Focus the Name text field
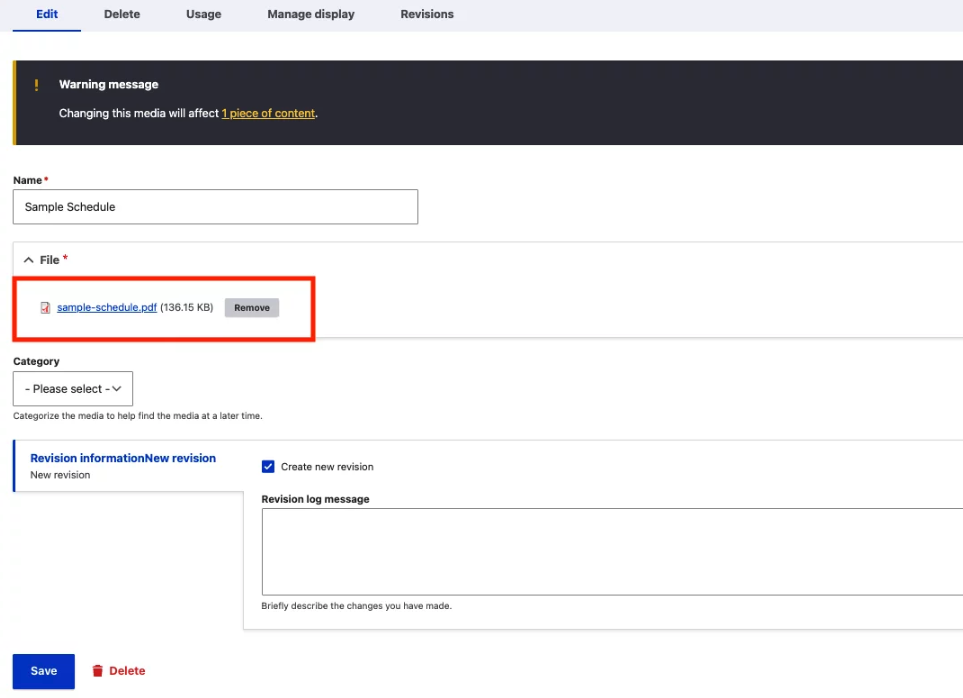The height and width of the screenshot is (698, 963). coord(215,207)
